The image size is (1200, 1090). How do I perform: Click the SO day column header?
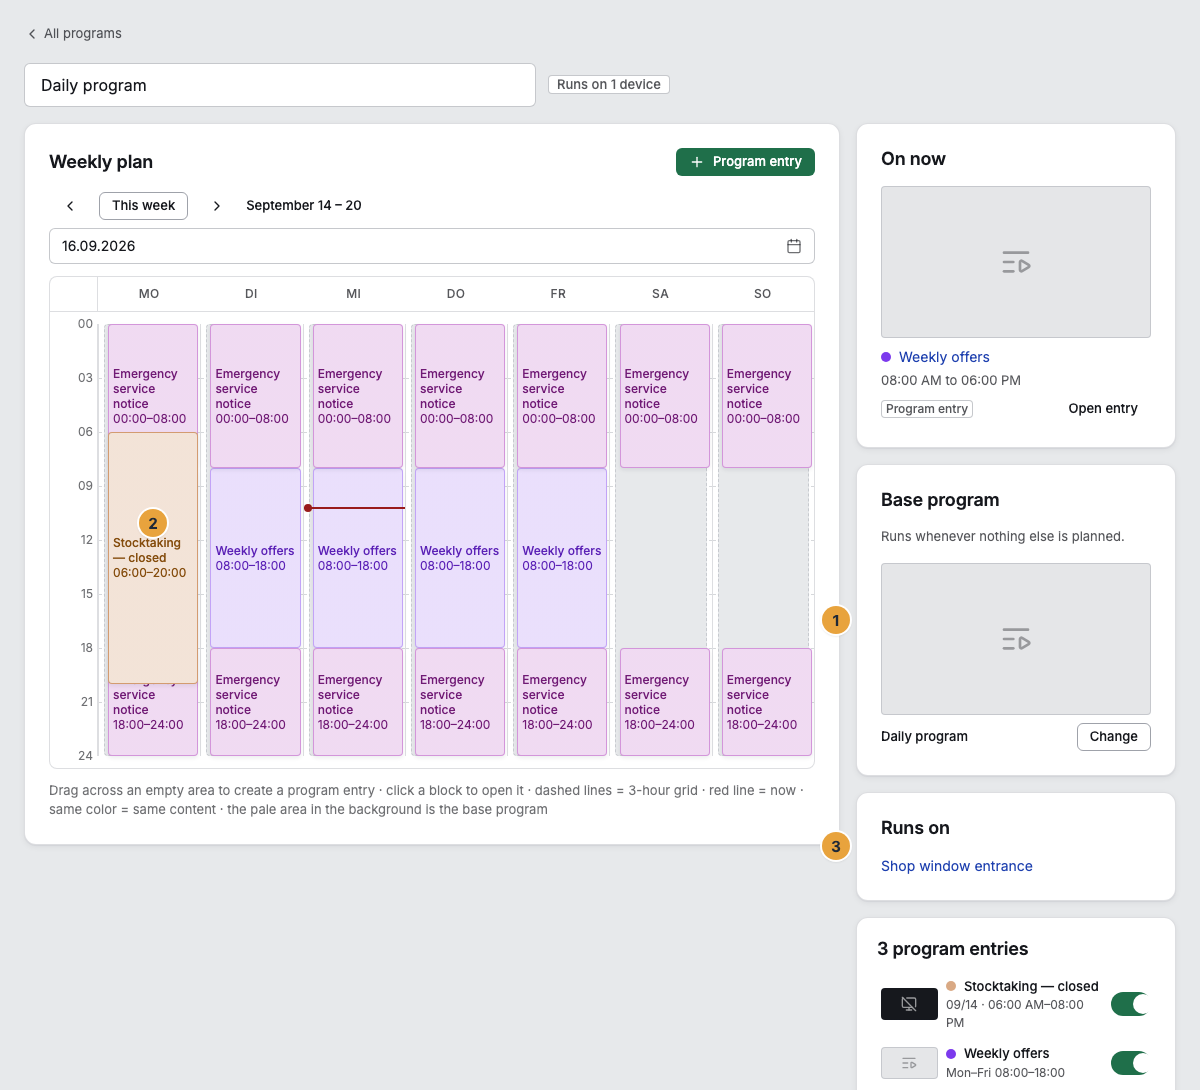(x=762, y=294)
